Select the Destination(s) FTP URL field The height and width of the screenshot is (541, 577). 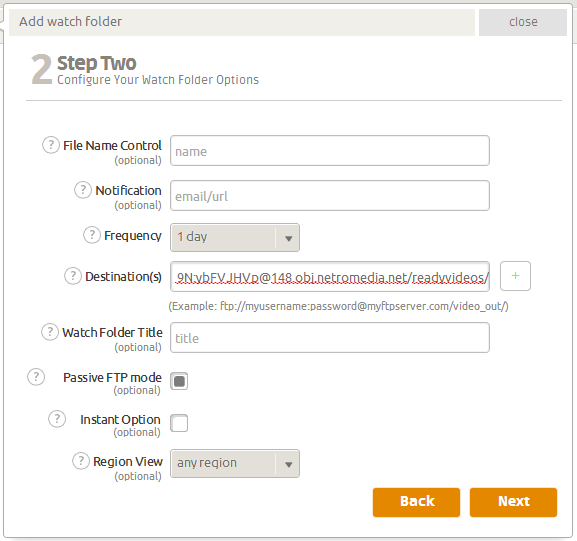pyautogui.click(x=330, y=277)
